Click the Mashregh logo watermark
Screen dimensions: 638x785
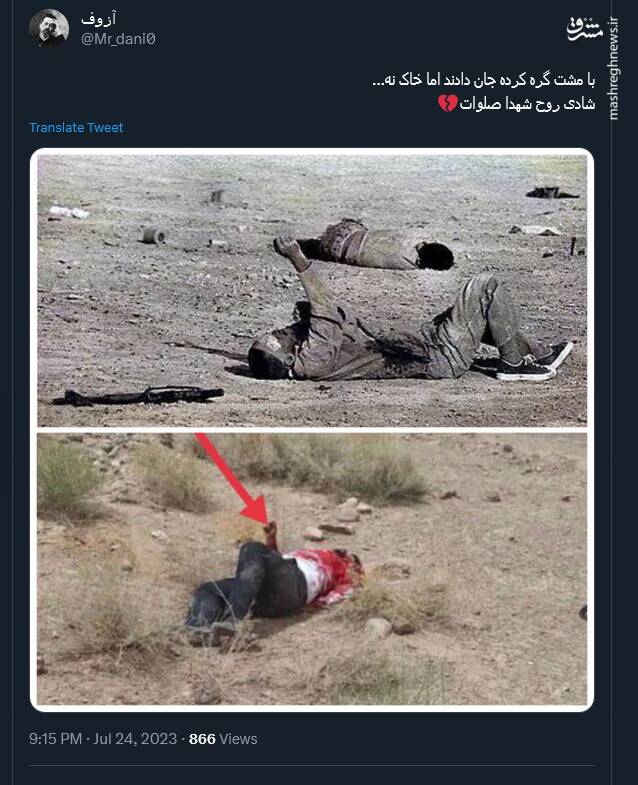585,28
